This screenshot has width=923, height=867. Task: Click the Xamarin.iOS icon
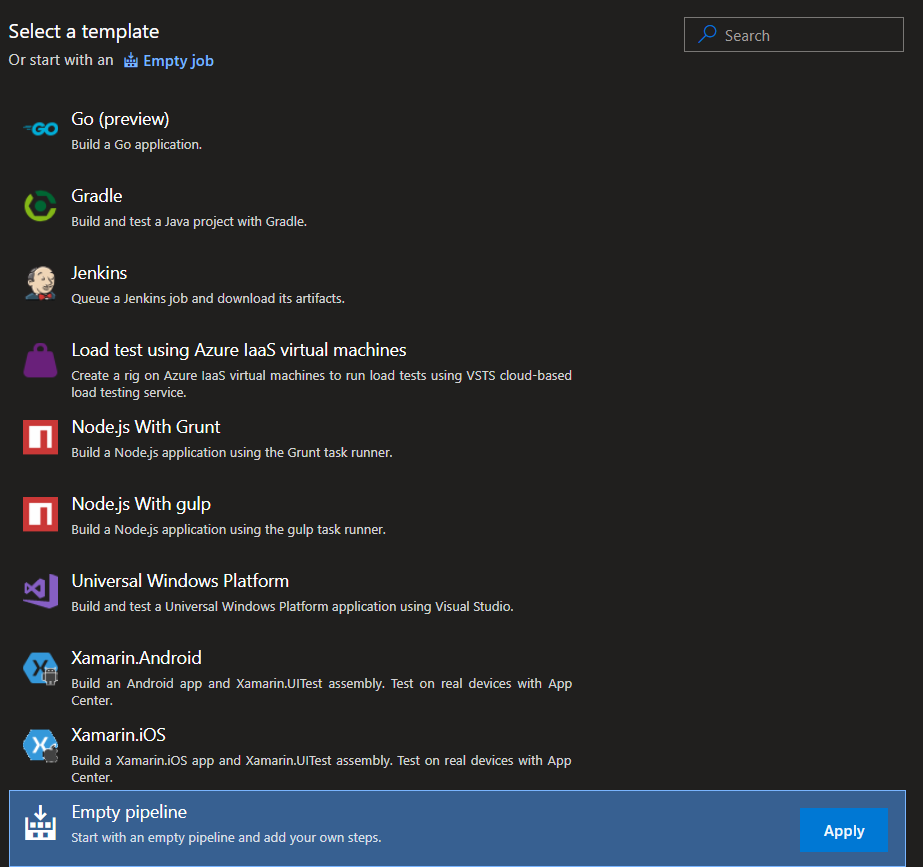point(40,745)
